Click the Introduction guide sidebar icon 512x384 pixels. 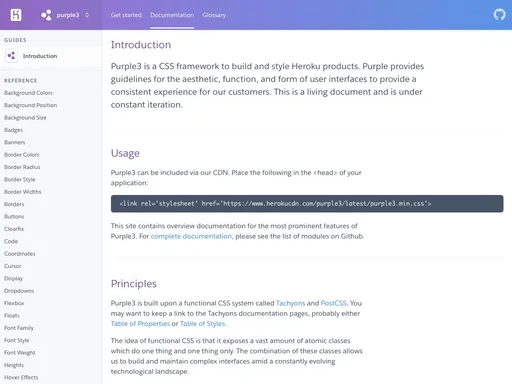[x=11, y=56]
